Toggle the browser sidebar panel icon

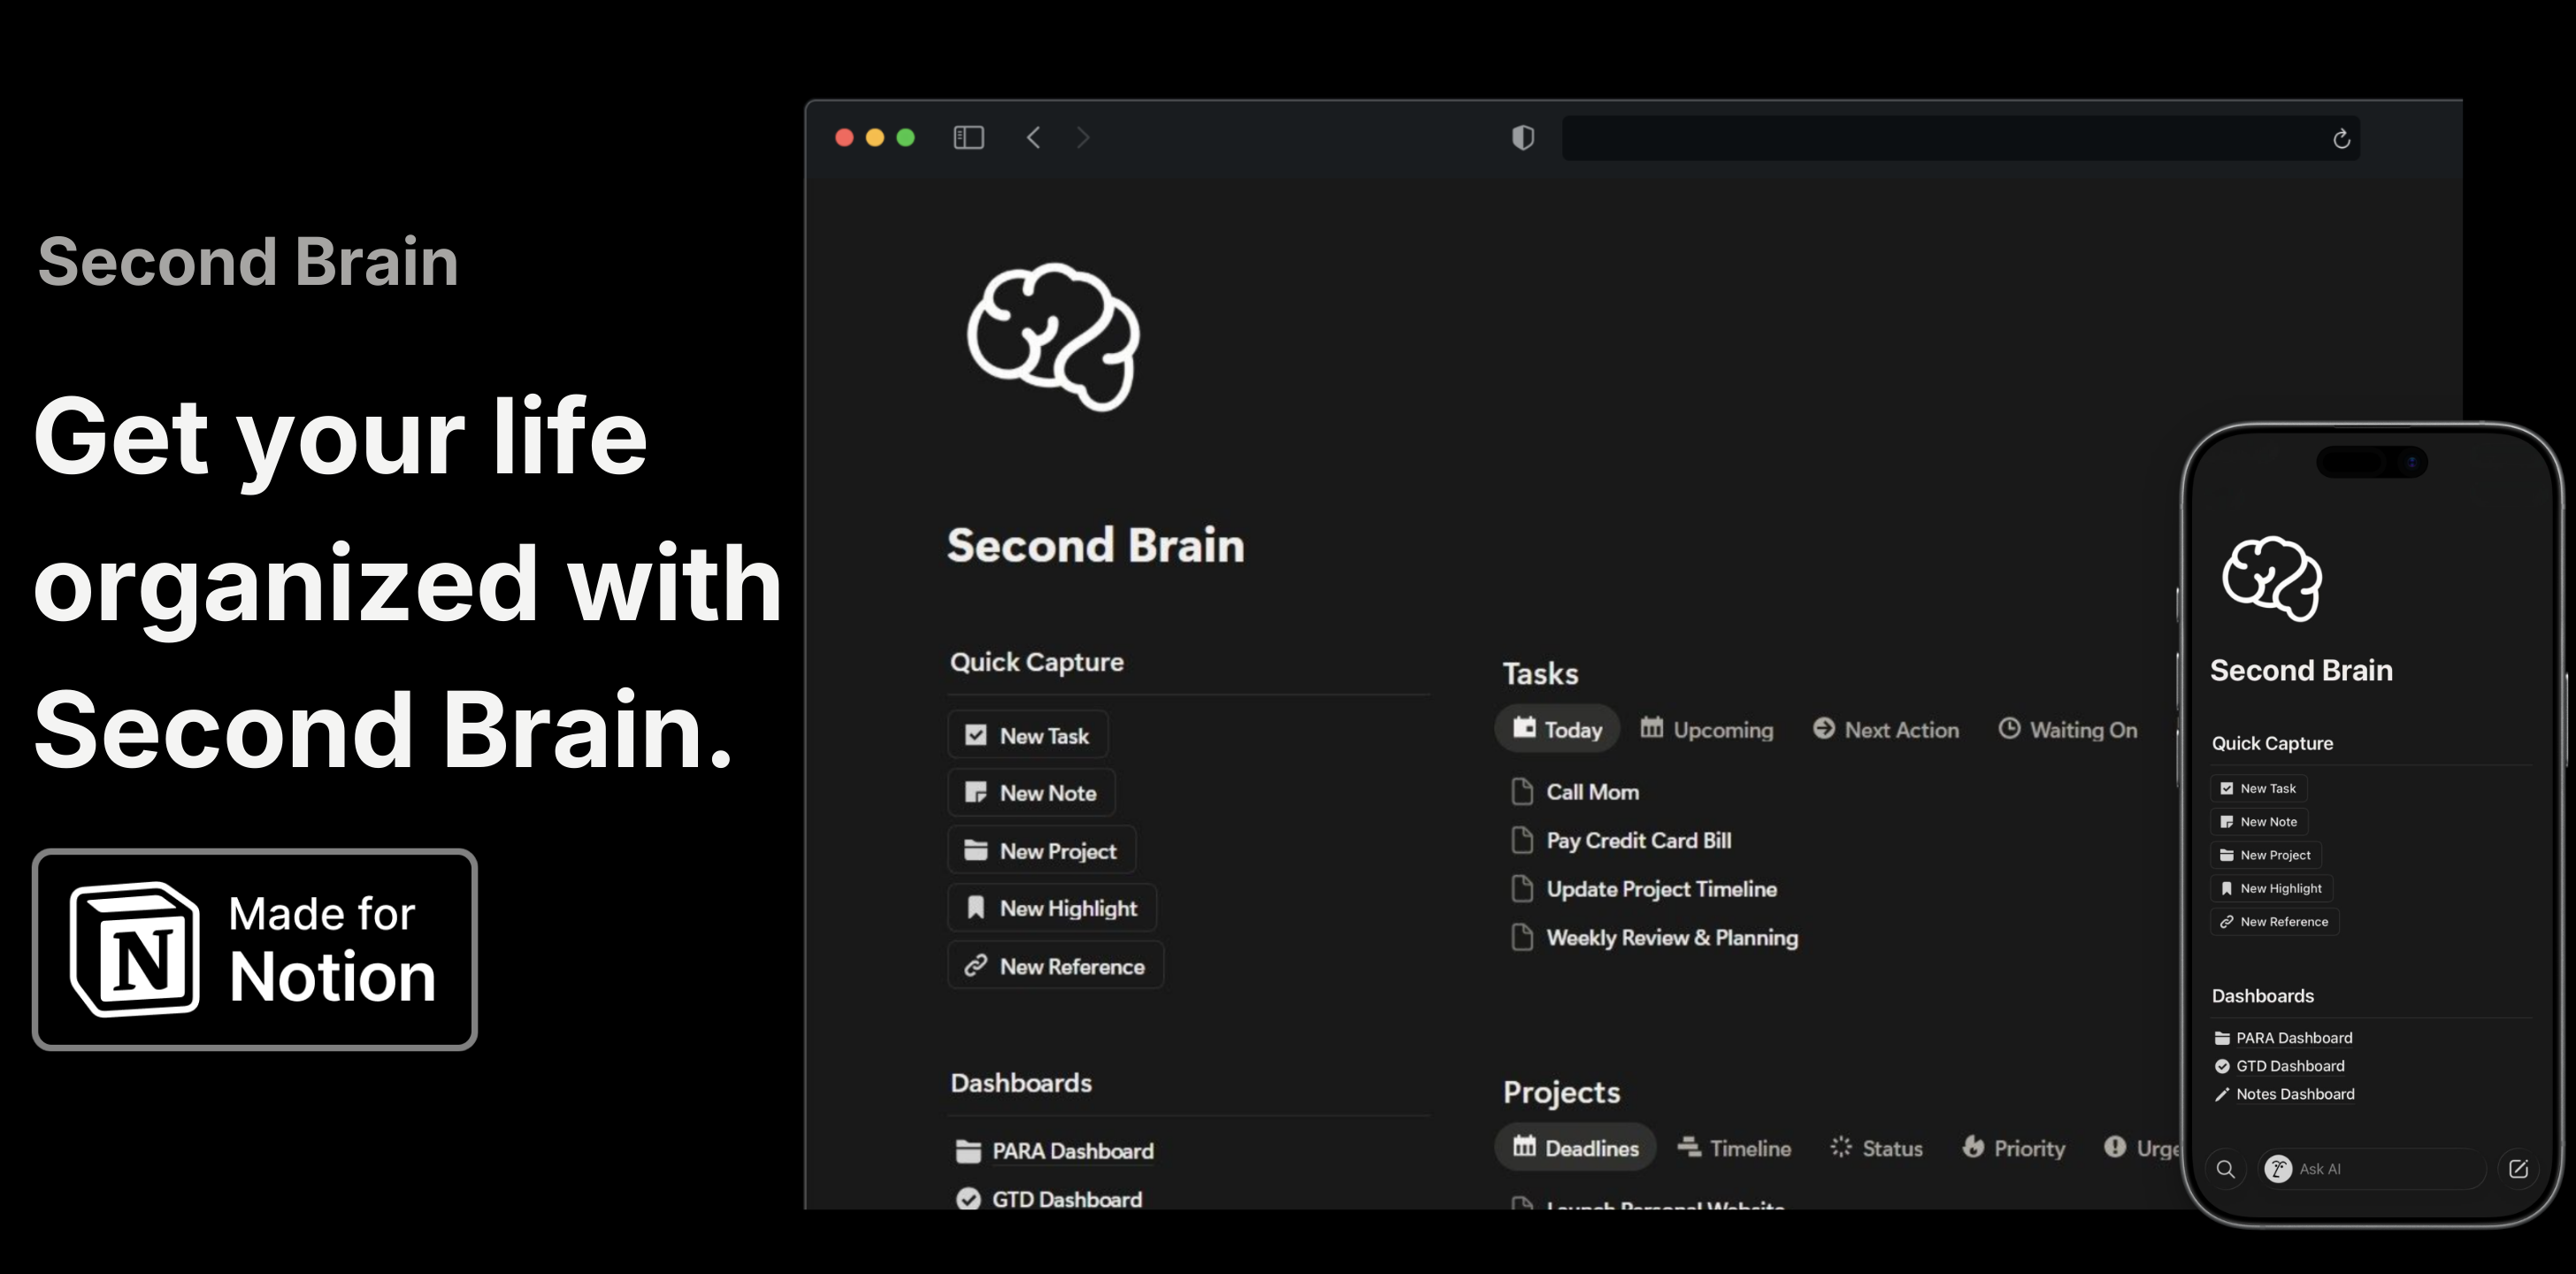(968, 138)
